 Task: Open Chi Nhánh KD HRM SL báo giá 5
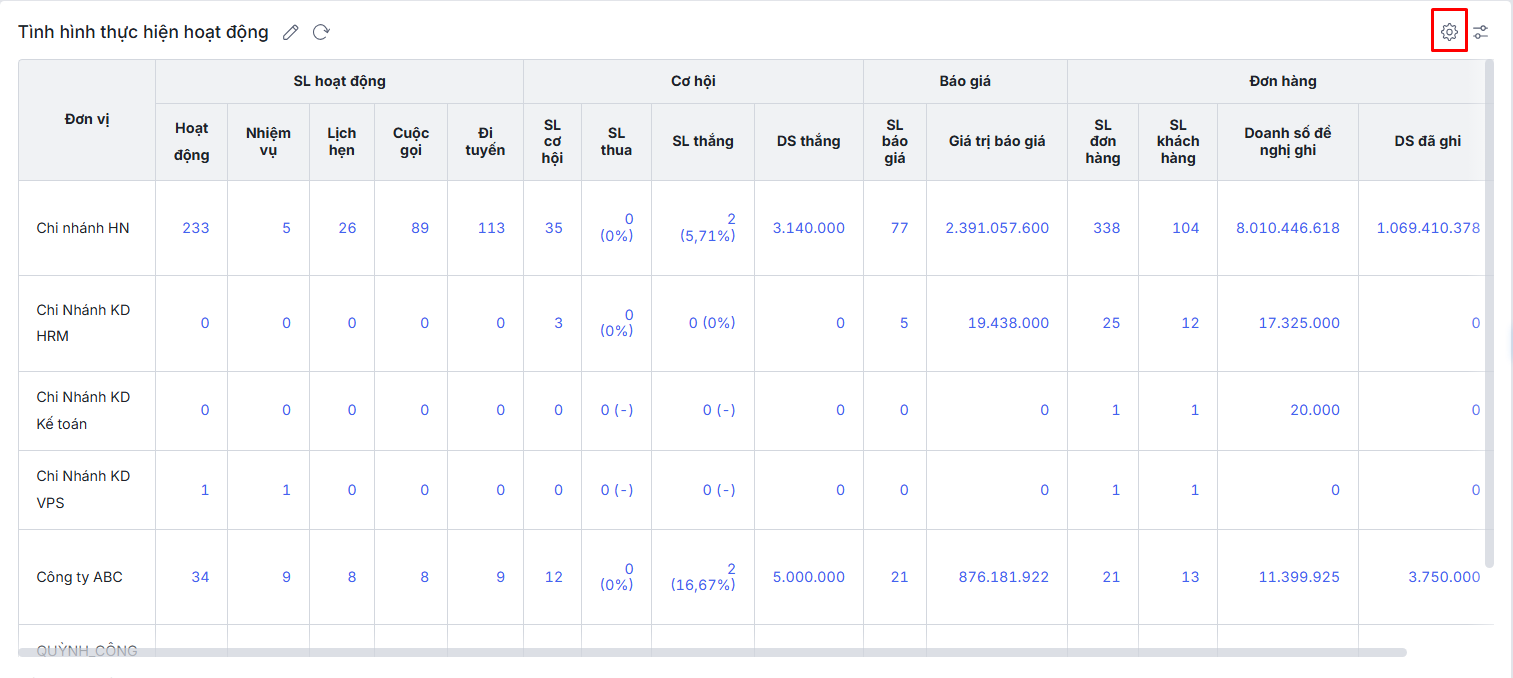(x=903, y=323)
